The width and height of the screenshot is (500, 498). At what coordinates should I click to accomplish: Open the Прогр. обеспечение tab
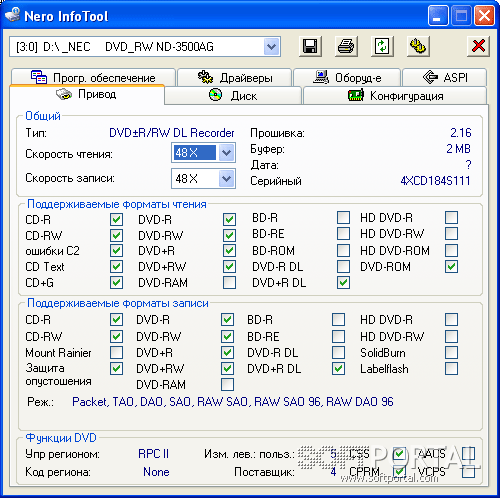(x=93, y=77)
